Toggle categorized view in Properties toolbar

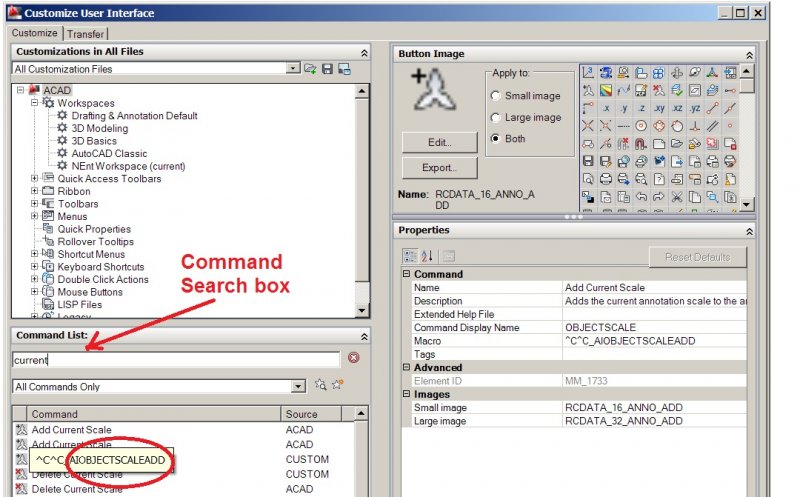coord(410,256)
